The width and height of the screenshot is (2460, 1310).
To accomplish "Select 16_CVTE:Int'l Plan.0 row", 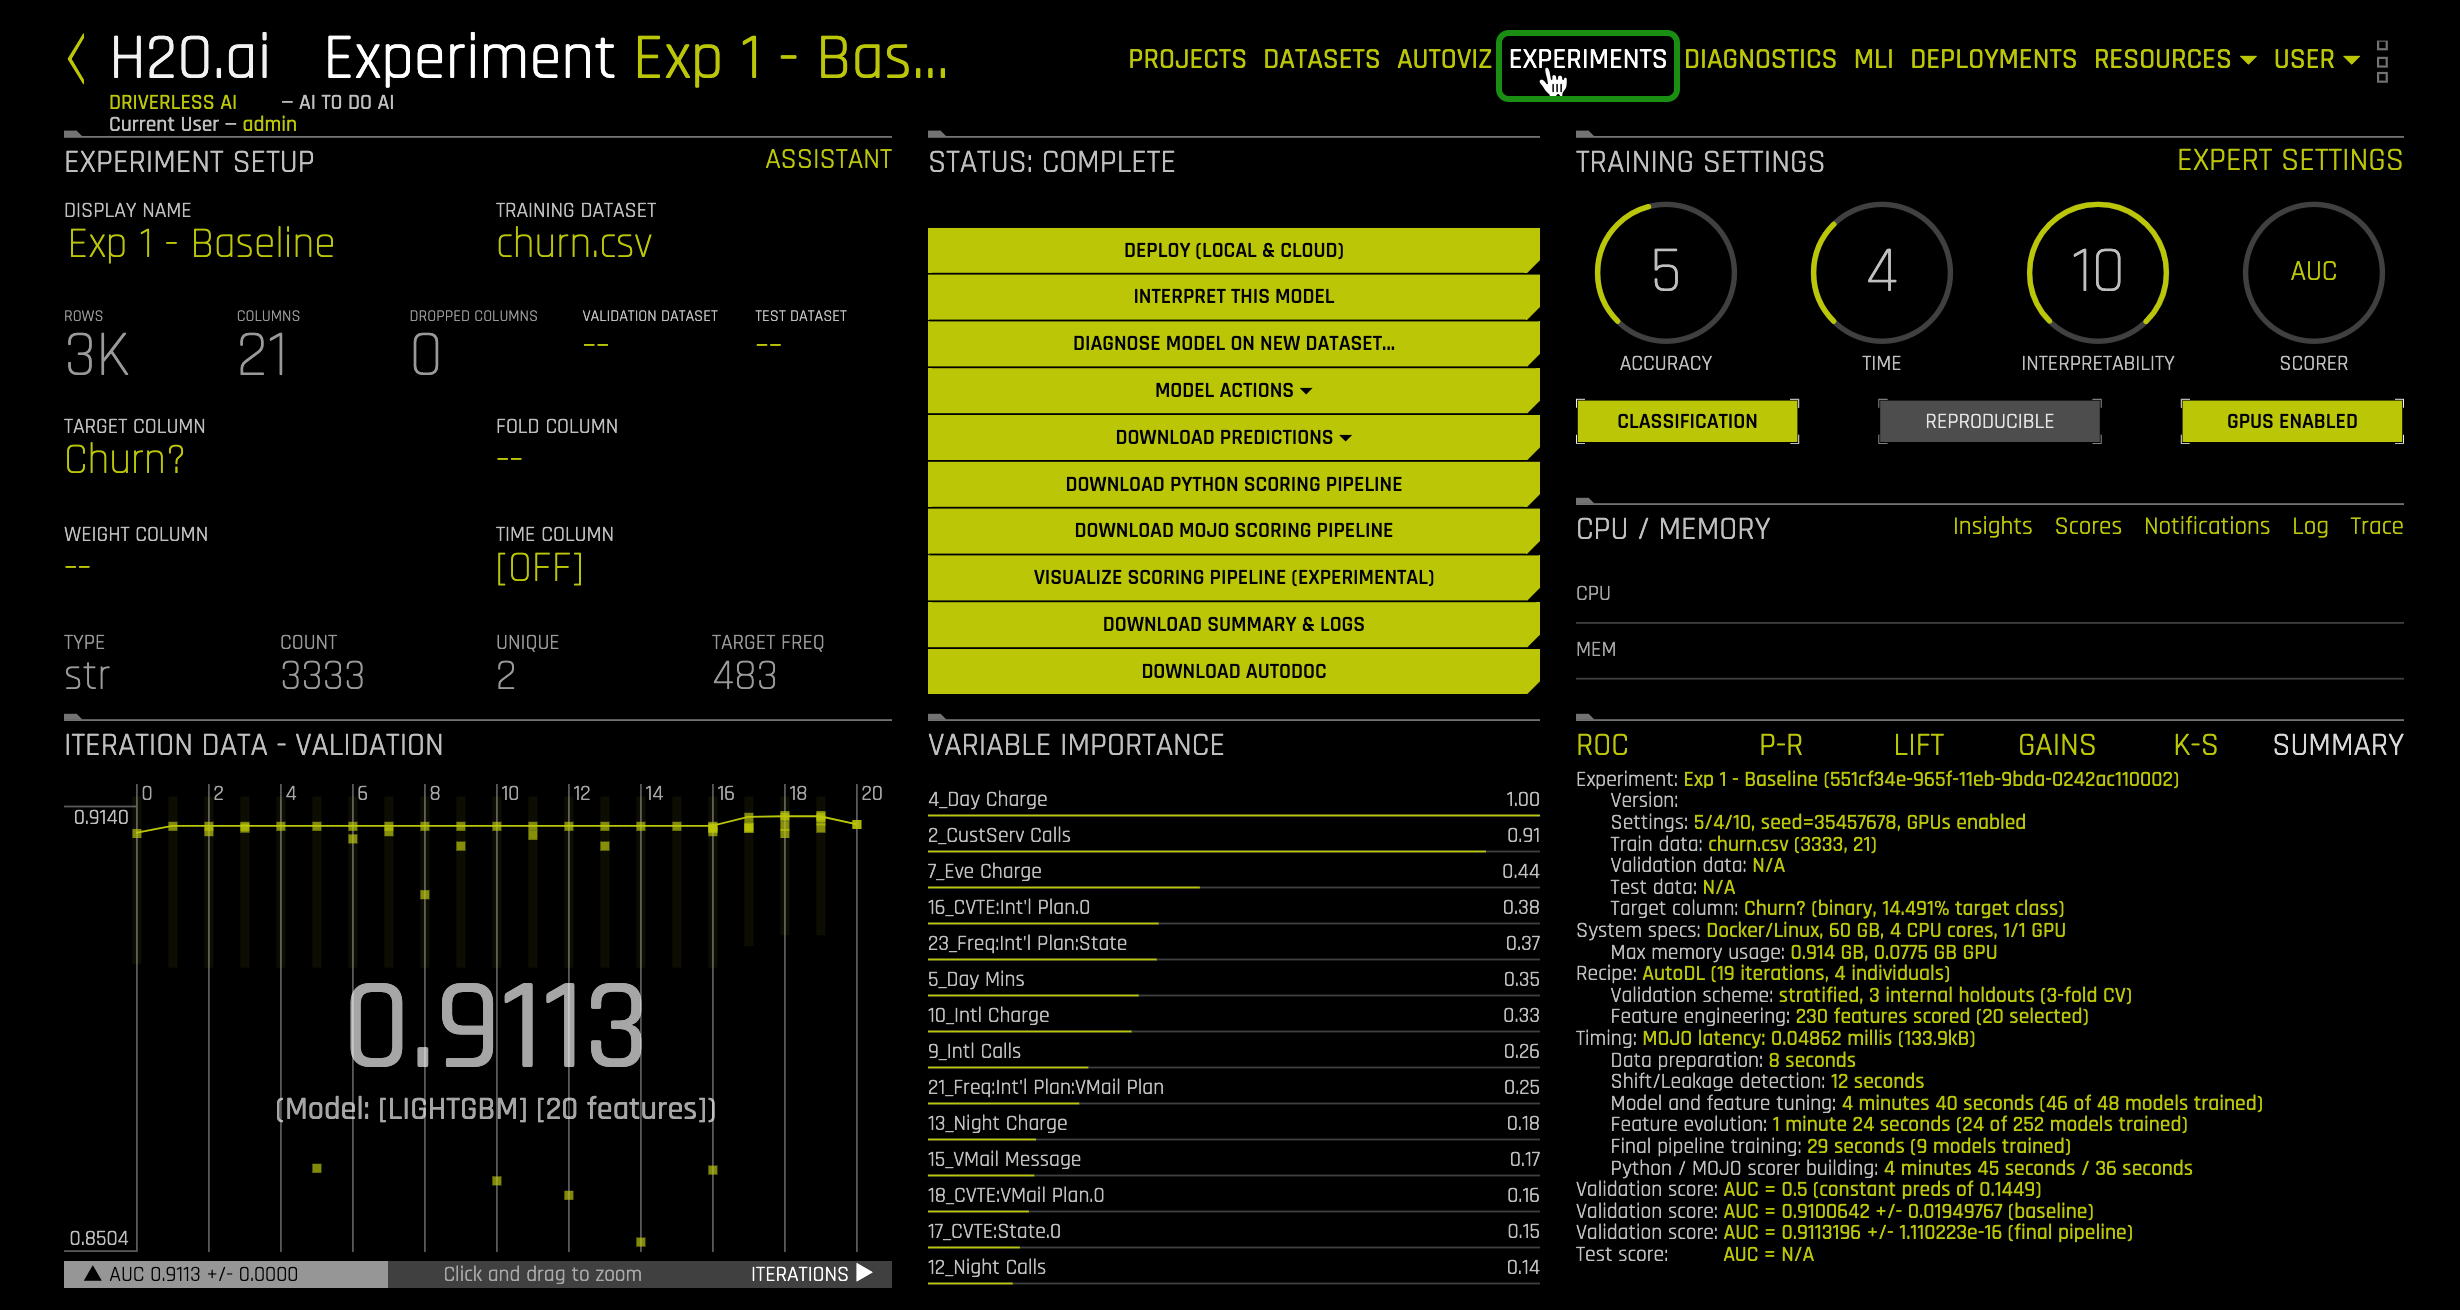I will coord(1233,908).
